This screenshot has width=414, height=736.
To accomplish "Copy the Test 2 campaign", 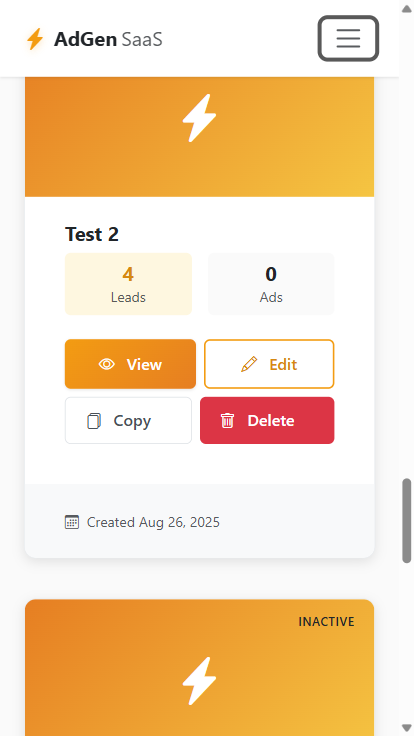I will 128,421.
